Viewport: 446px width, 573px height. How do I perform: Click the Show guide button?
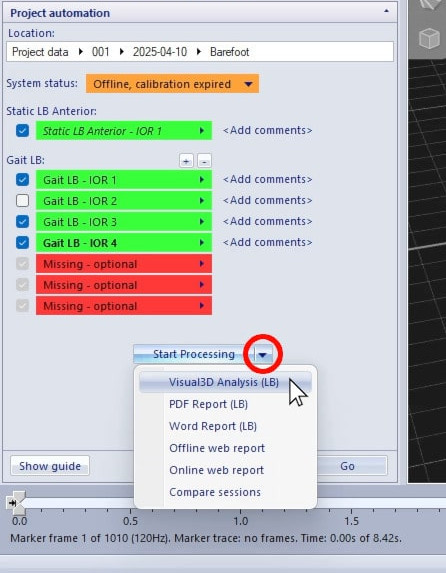50,466
